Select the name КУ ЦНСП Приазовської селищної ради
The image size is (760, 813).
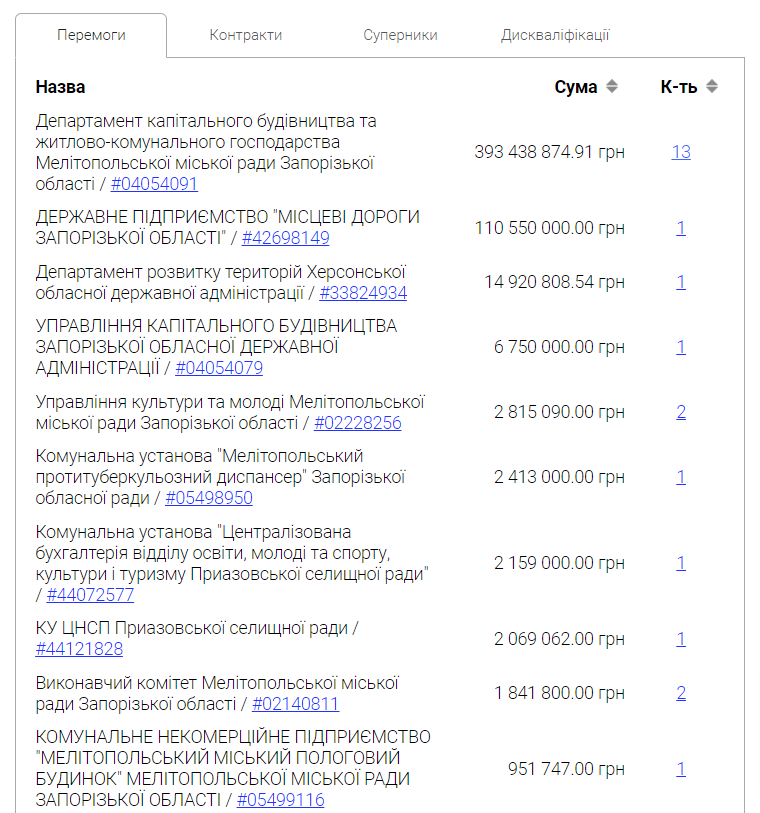point(192,628)
